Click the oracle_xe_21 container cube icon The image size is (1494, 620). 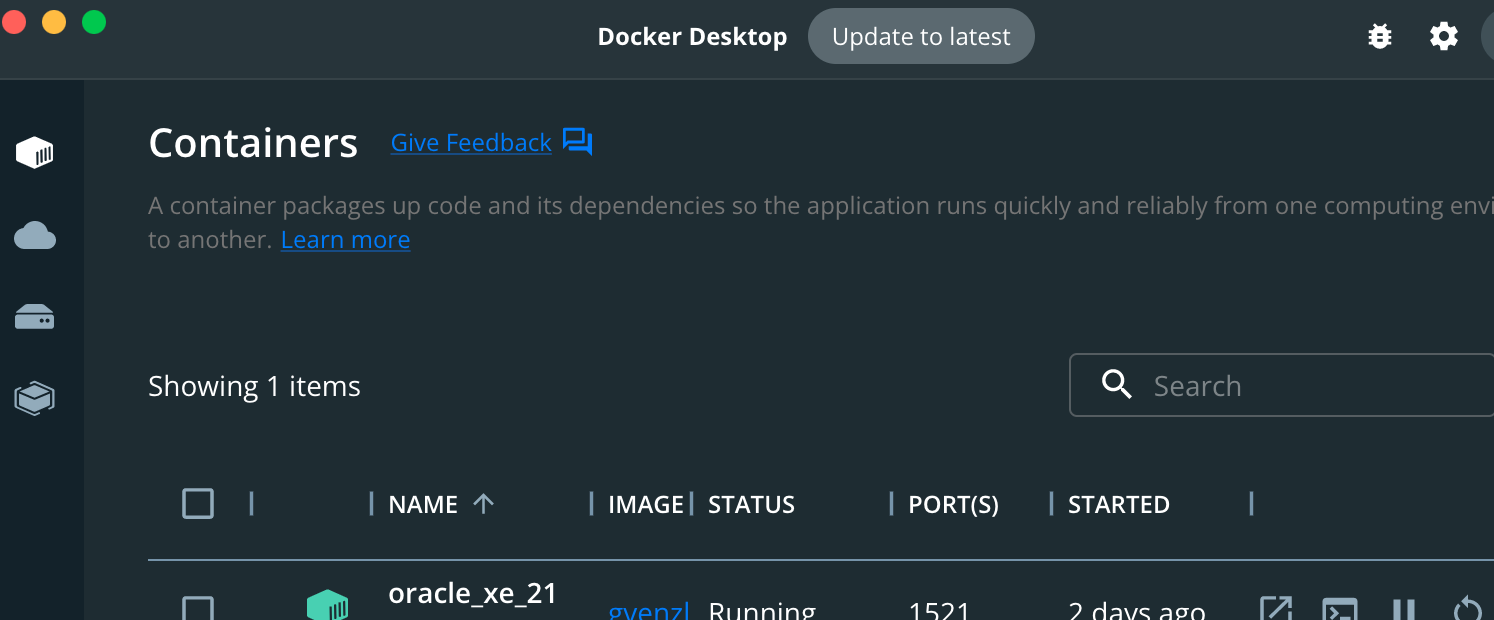pyautogui.click(x=327, y=606)
